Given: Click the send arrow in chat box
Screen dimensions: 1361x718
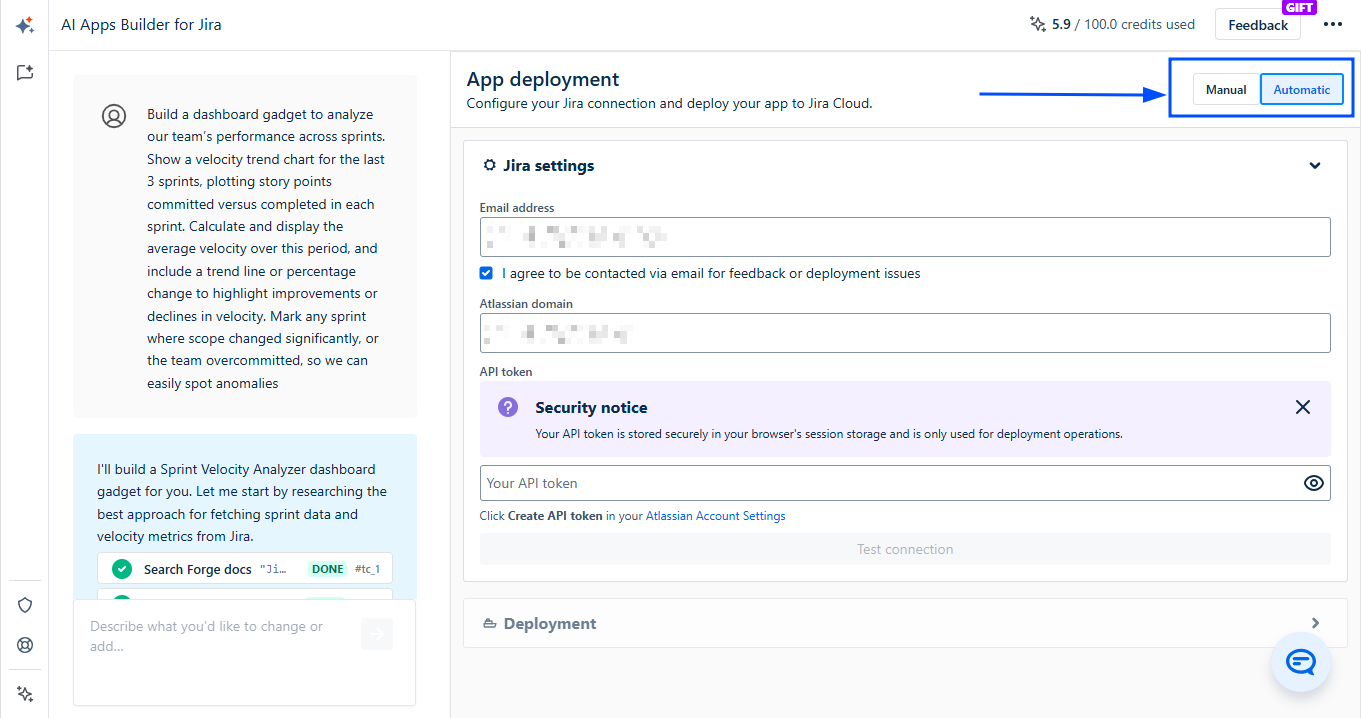Looking at the screenshot, I should click(x=377, y=634).
